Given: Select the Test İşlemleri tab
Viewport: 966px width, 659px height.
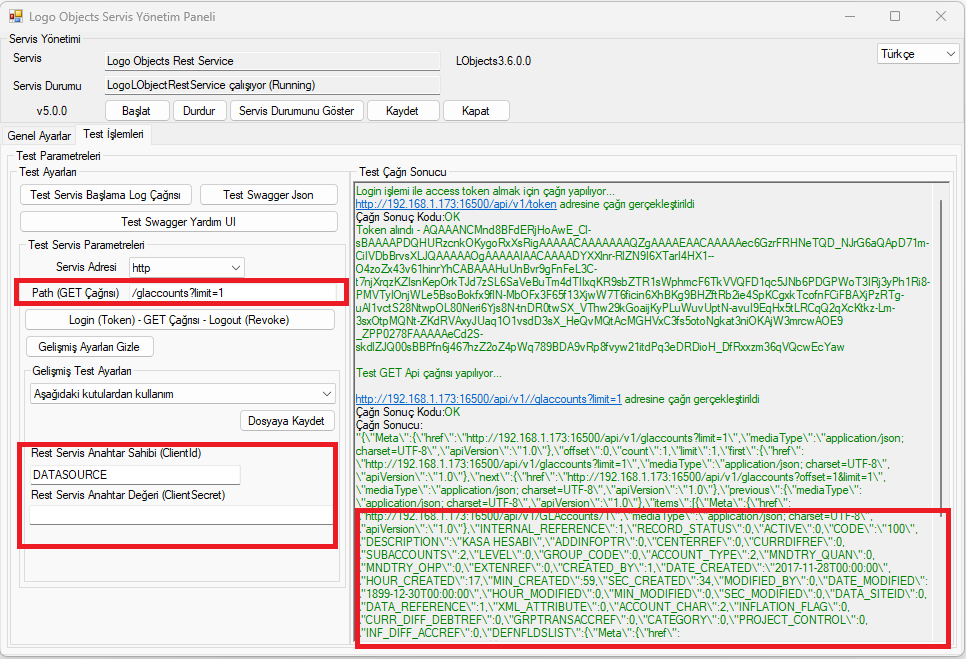Looking at the screenshot, I should [113, 134].
